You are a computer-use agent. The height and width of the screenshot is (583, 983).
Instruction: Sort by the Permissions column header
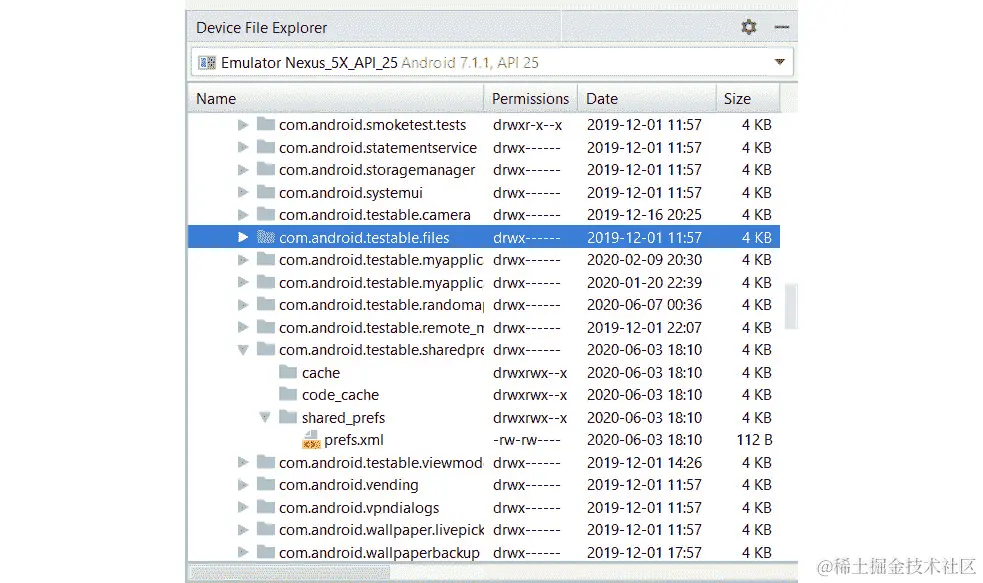tap(530, 98)
